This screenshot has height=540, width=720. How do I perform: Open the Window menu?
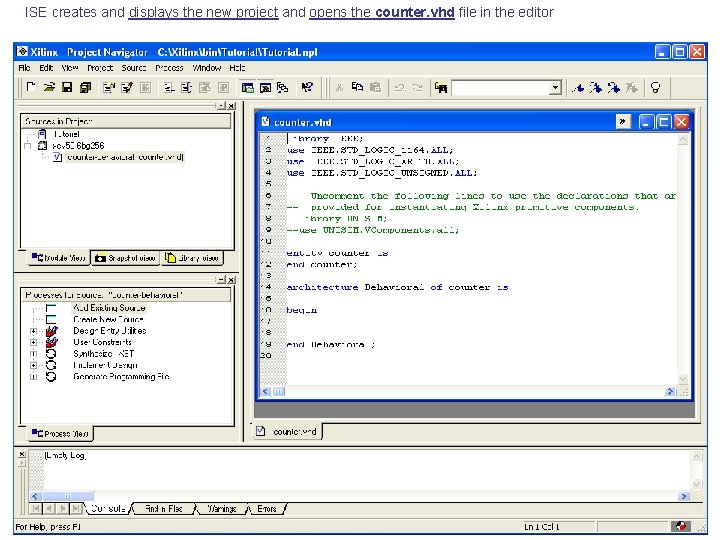[207, 68]
